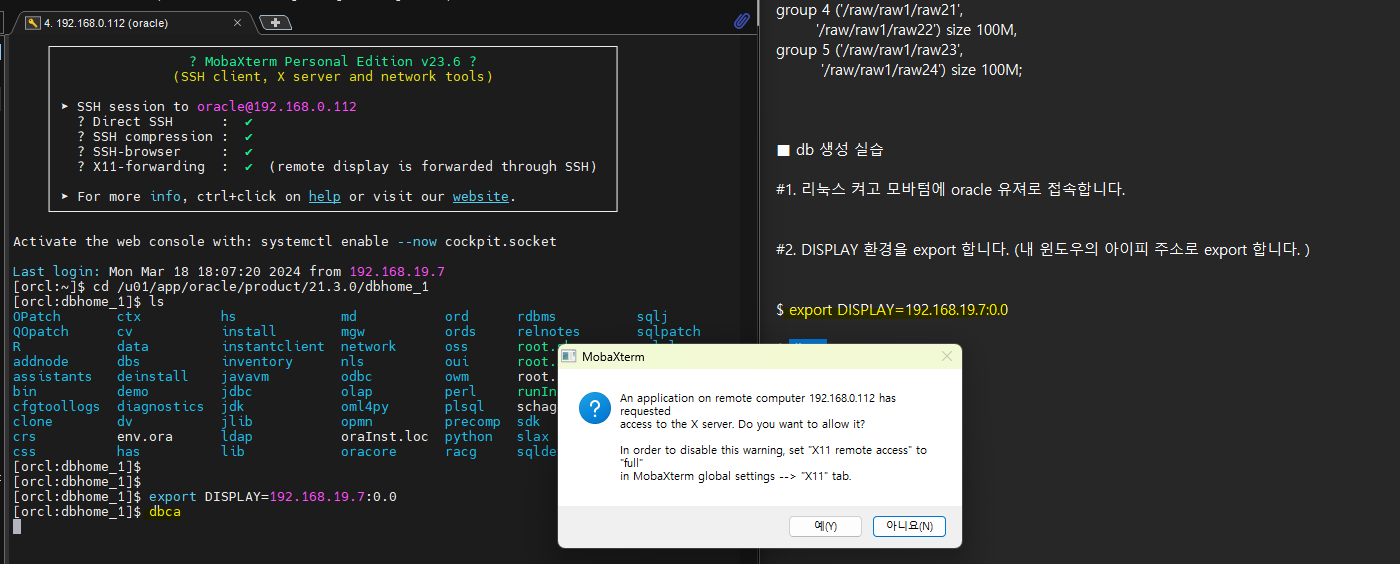Close the 192.168.0.112 (oracle) session tab
The image size is (1400, 564).
tap(237, 22)
